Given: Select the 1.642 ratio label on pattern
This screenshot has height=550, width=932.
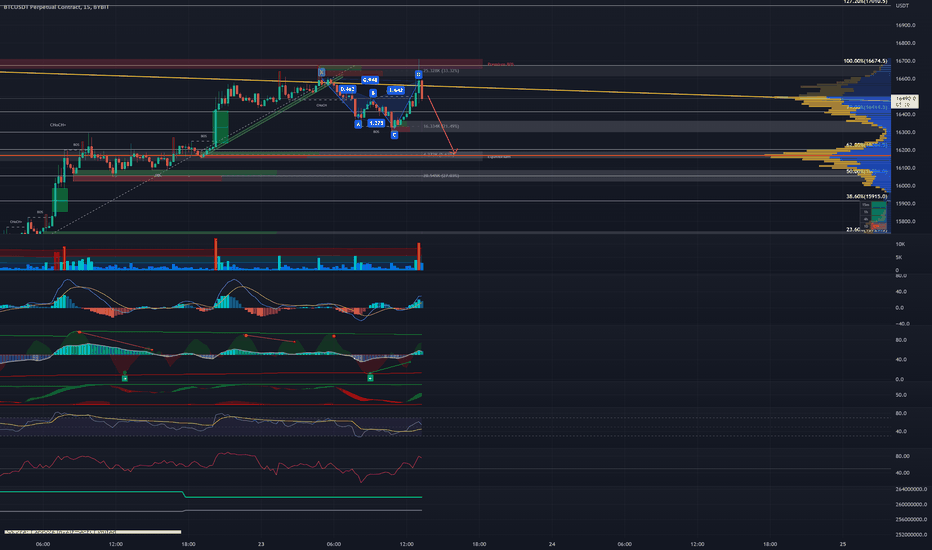Looking at the screenshot, I should [396, 90].
